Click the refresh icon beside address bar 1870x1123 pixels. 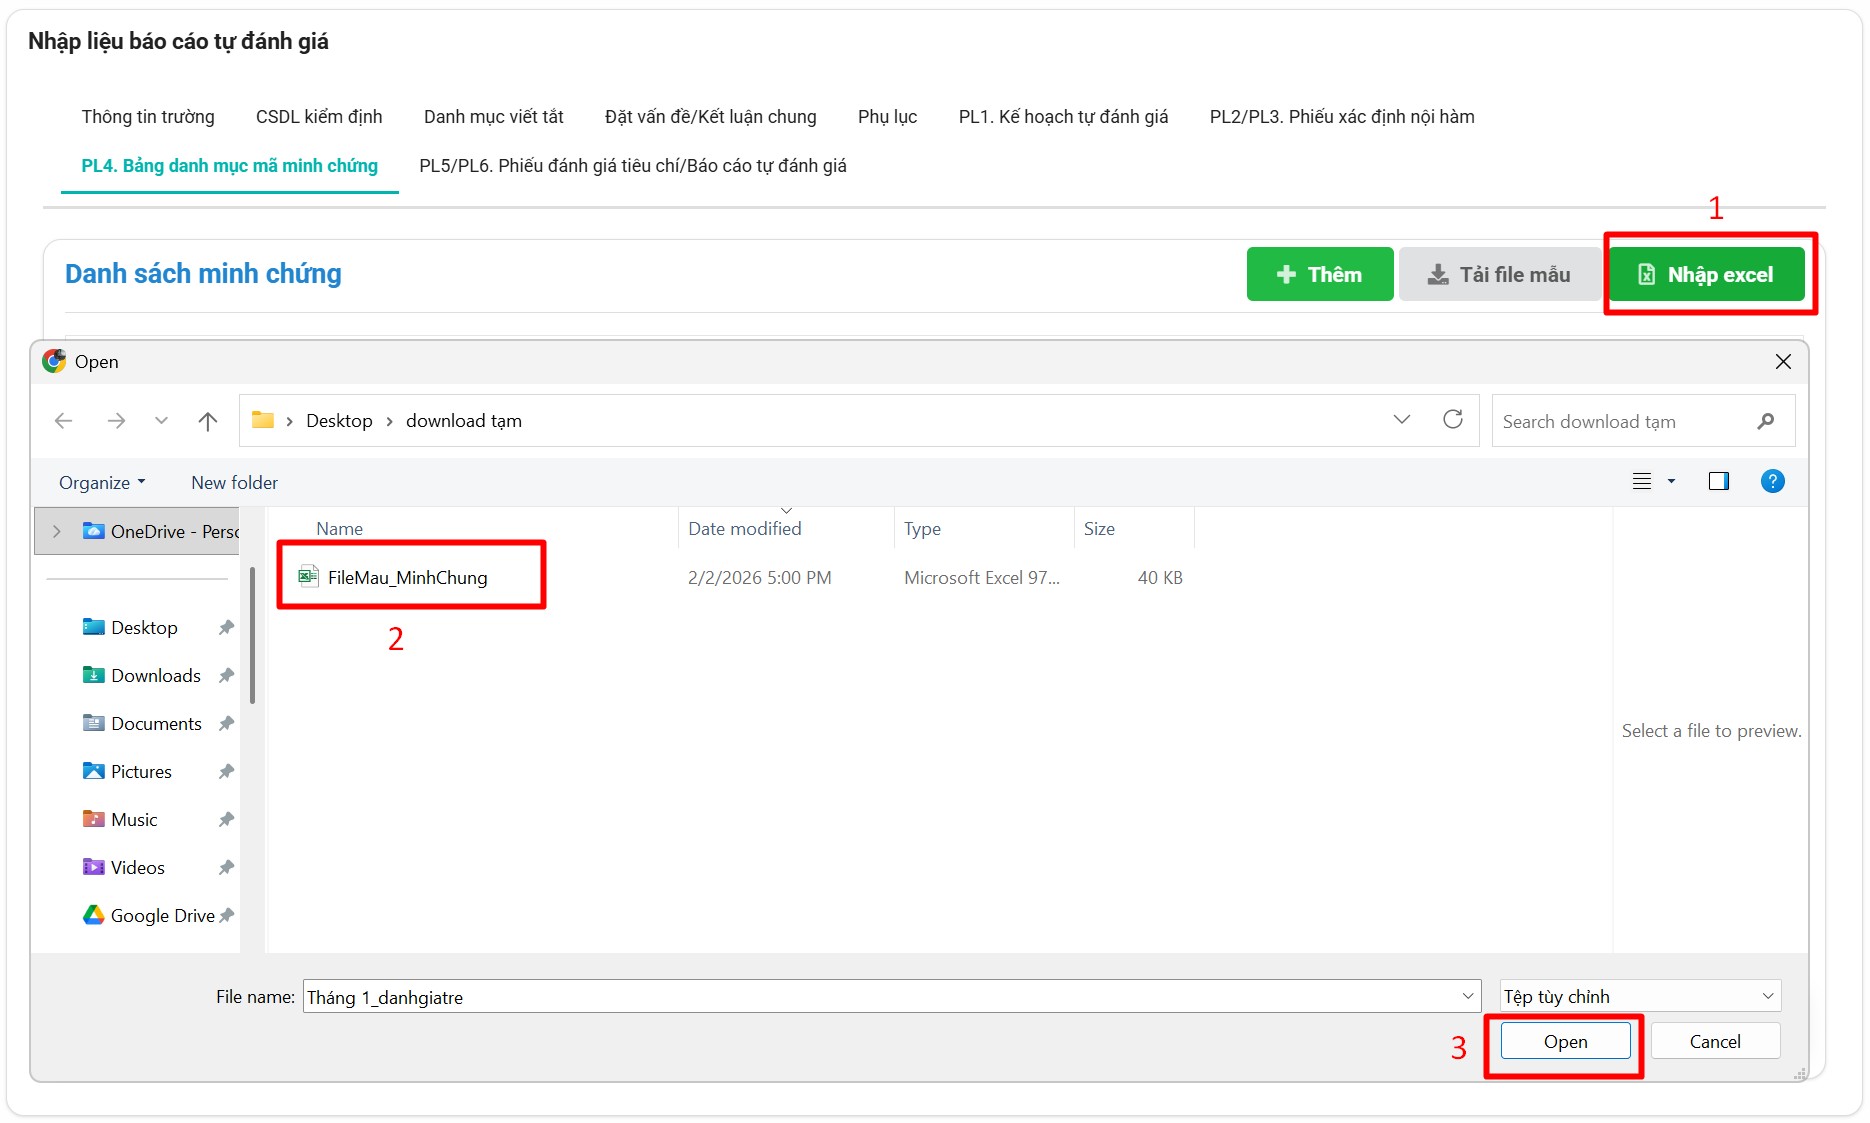pyautogui.click(x=1452, y=420)
